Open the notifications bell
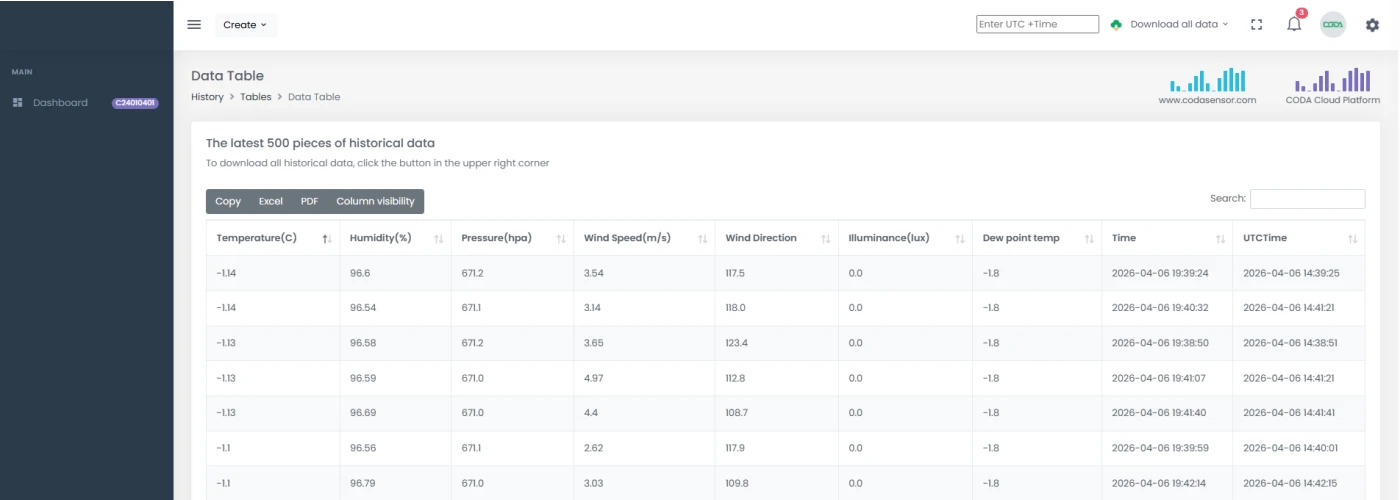1400x500 pixels. coord(1294,25)
